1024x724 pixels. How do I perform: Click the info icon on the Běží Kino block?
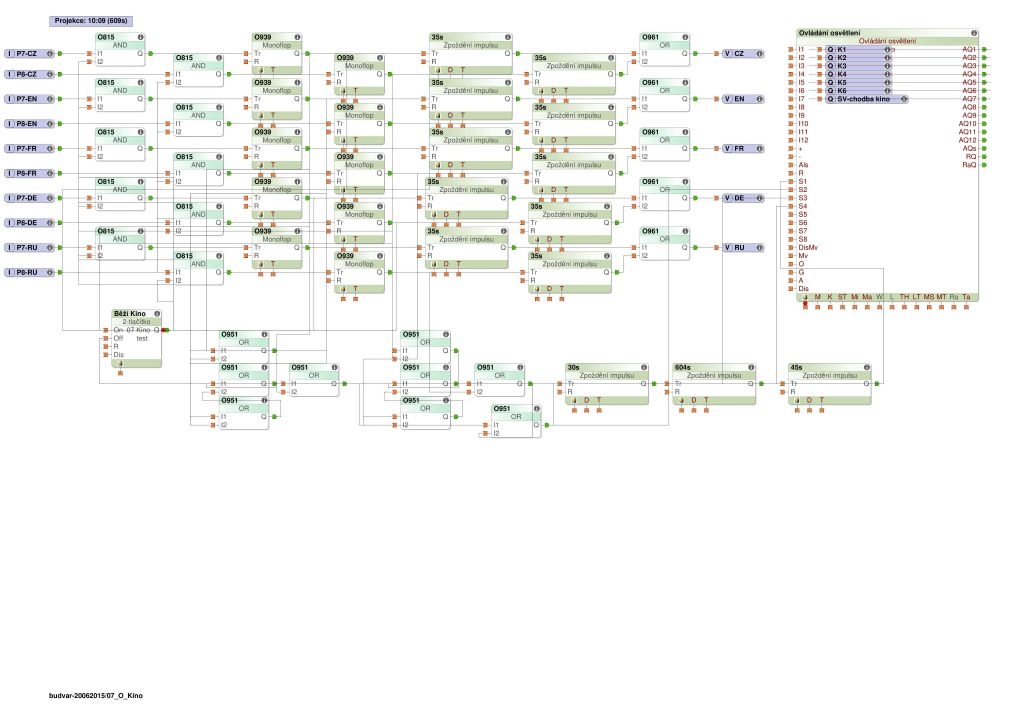[x=157, y=313]
